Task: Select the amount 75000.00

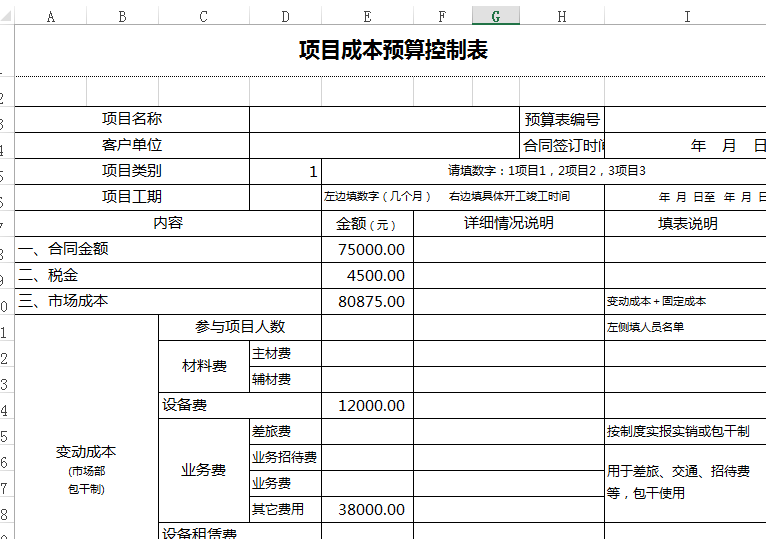Action: (367, 250)
